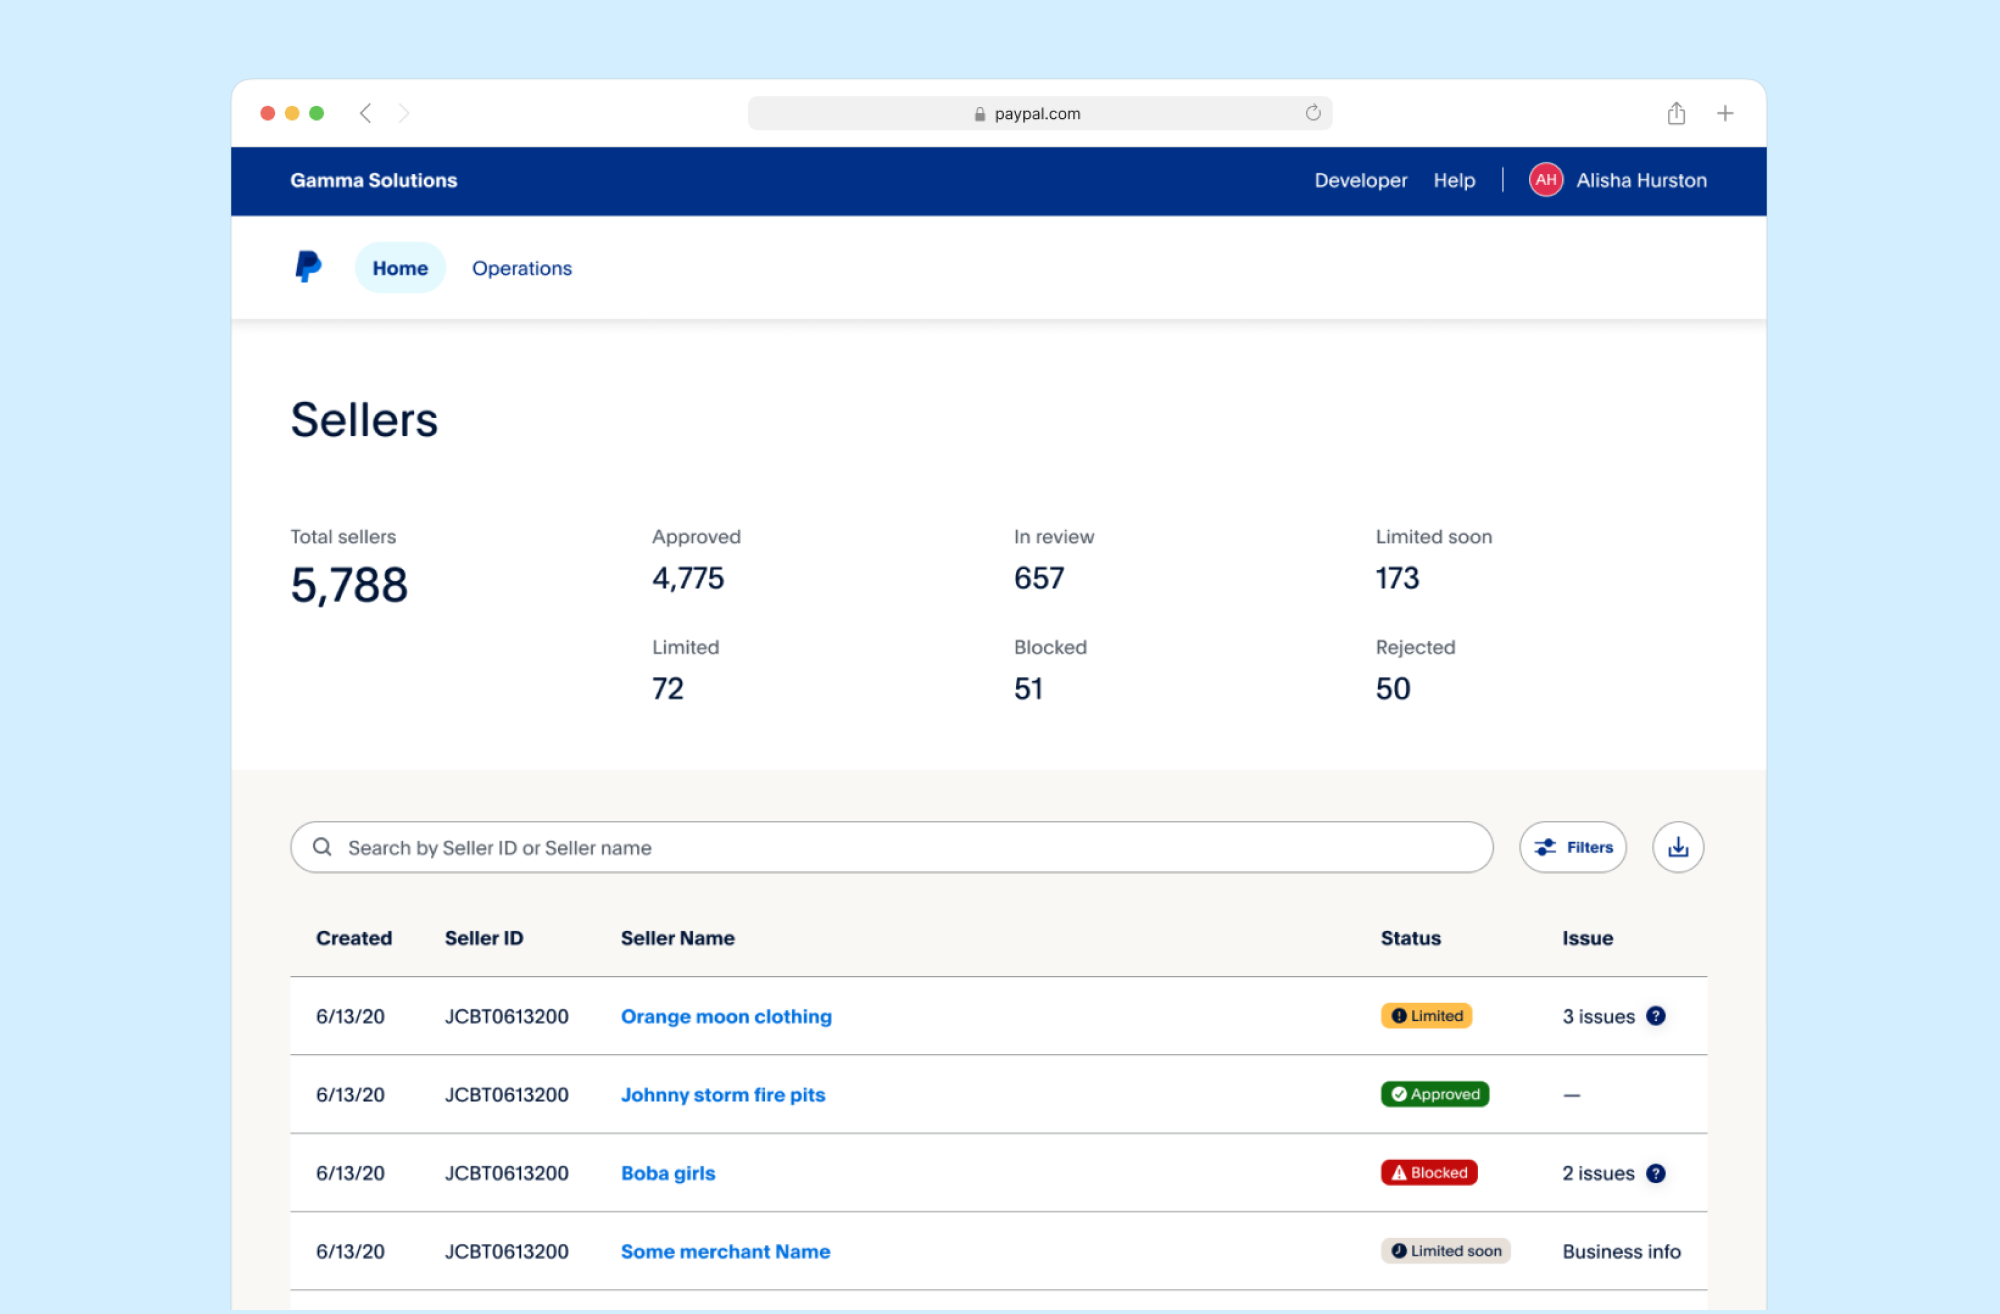2000x1314 pixels.
Task: Click the Limited count 72
Action: coord(668,688)
